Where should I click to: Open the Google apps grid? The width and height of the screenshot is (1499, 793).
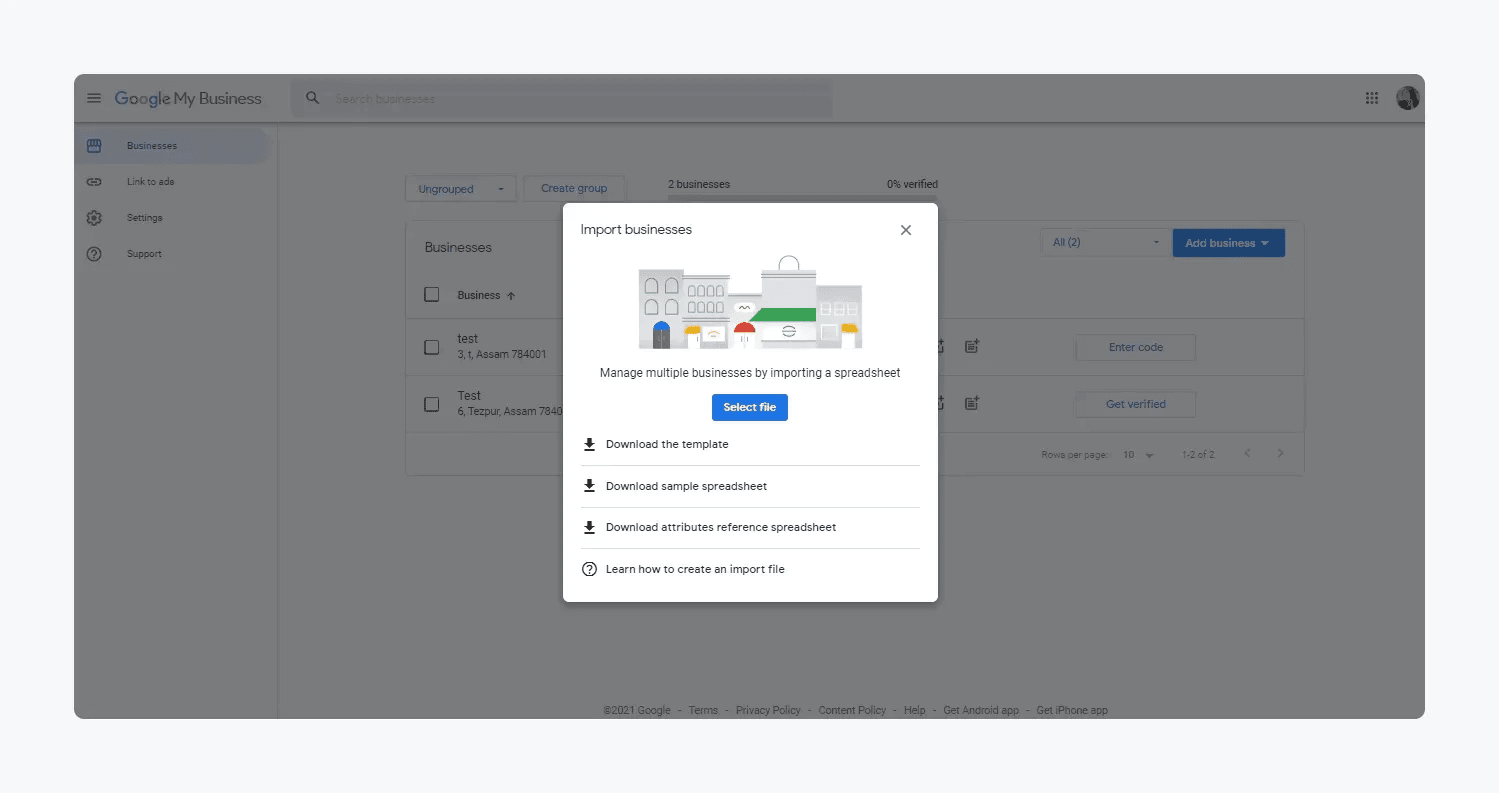coord(1372,98)
